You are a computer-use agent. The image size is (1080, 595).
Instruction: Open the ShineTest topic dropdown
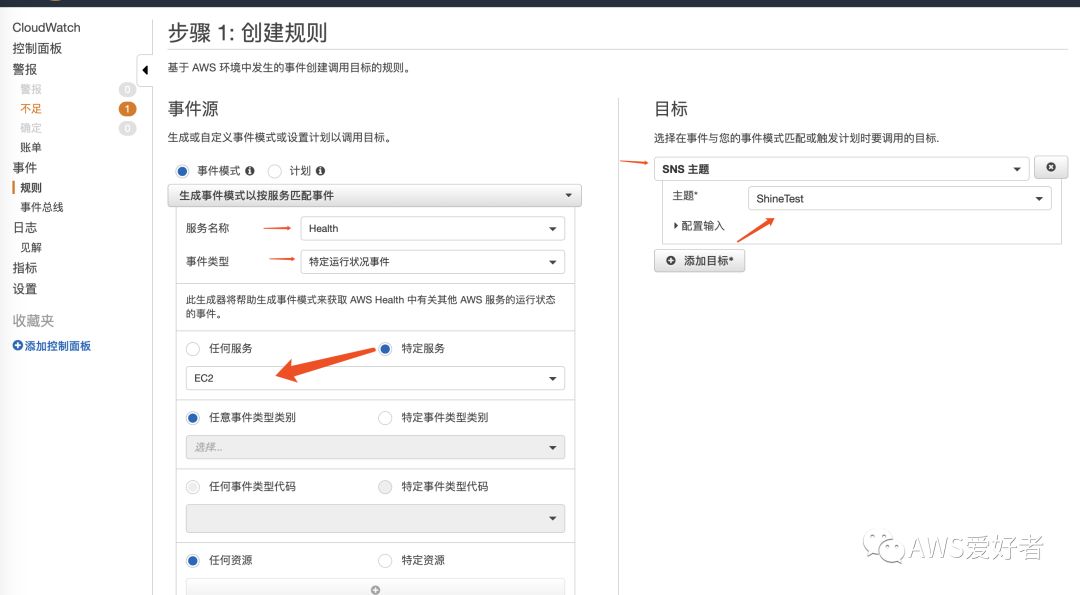point(900,198)
